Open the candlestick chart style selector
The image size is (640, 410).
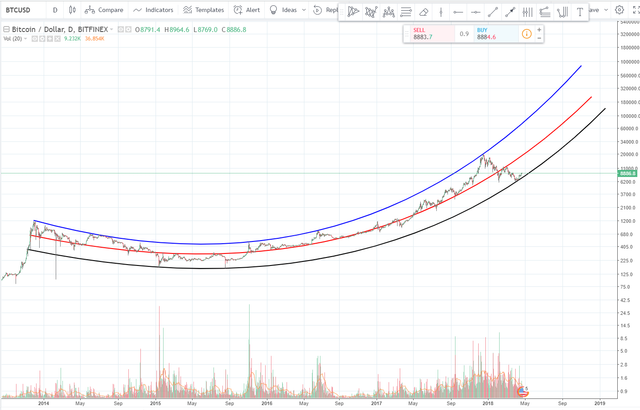(x=72, y=10)
